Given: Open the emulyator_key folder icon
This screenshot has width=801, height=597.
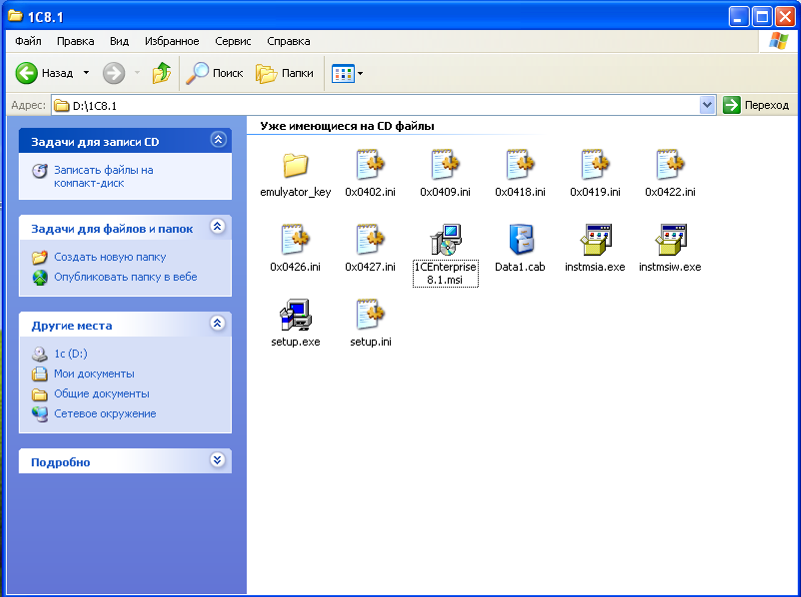Looking at the screenshot, I should [295, 165].
